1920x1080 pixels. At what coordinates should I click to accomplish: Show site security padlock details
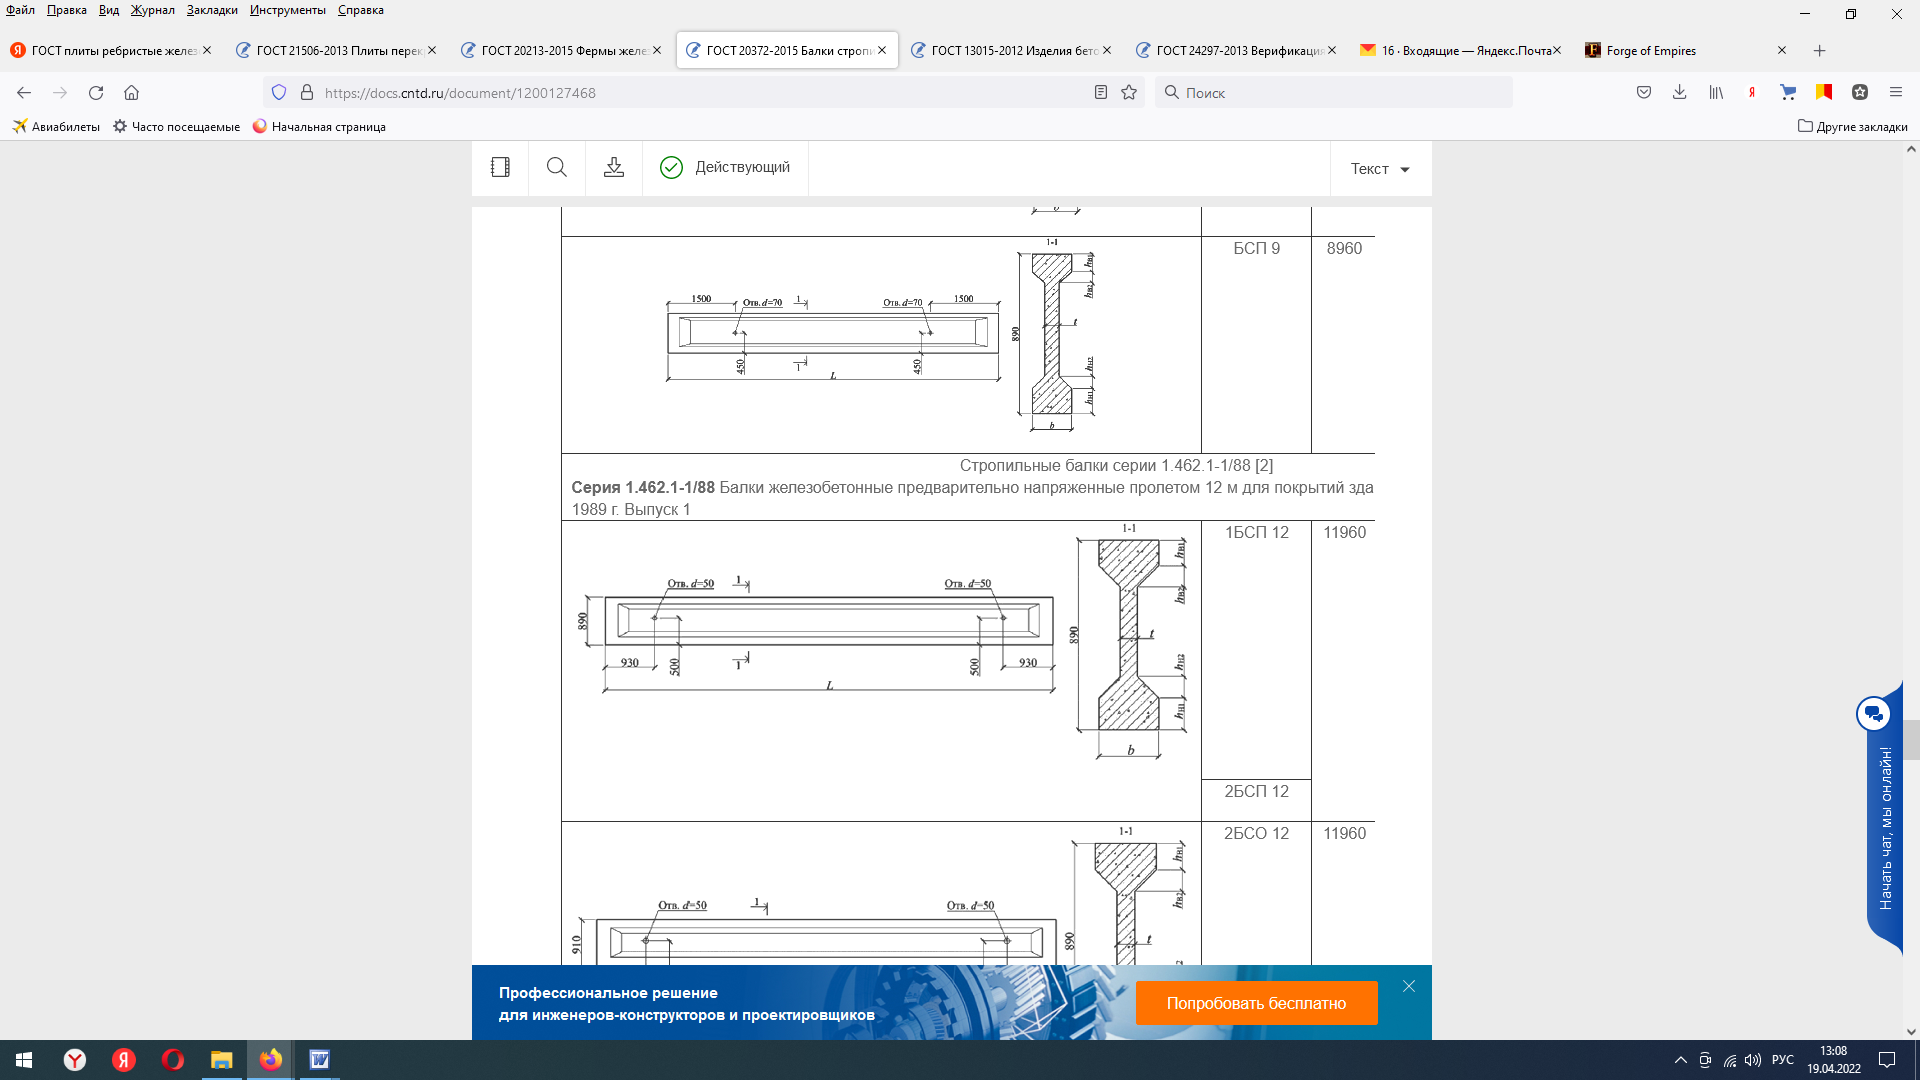[x=307, y=93]
